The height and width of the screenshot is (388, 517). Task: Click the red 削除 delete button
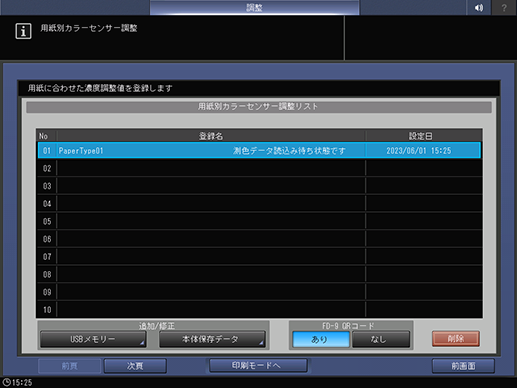tap(456, 339)
